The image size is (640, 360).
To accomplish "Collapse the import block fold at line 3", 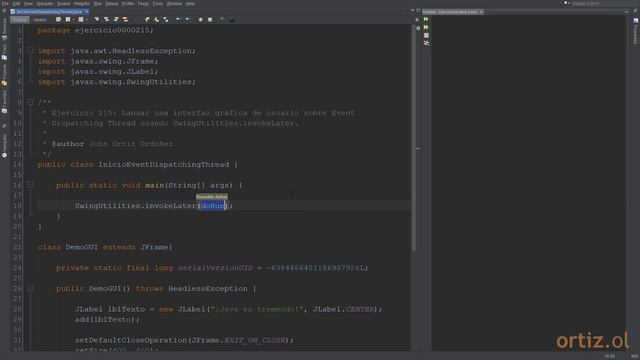I will tap(30, 51).
